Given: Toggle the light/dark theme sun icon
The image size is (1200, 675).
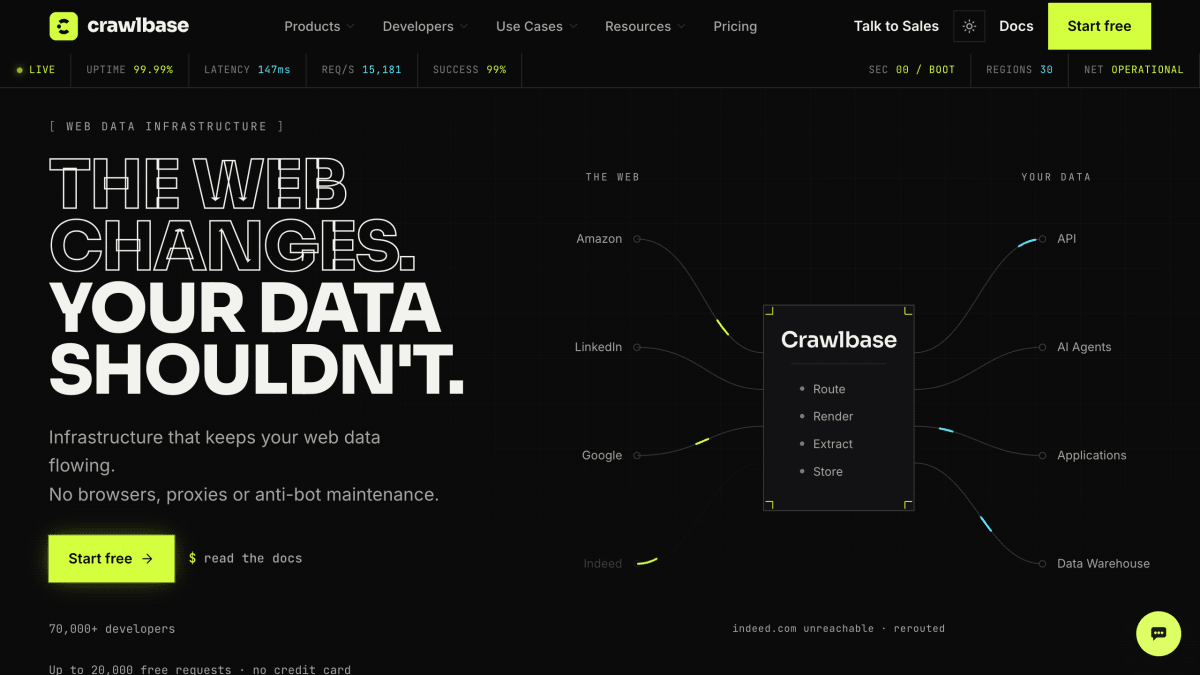Looking at the screenshot, I should click(969, 26).
